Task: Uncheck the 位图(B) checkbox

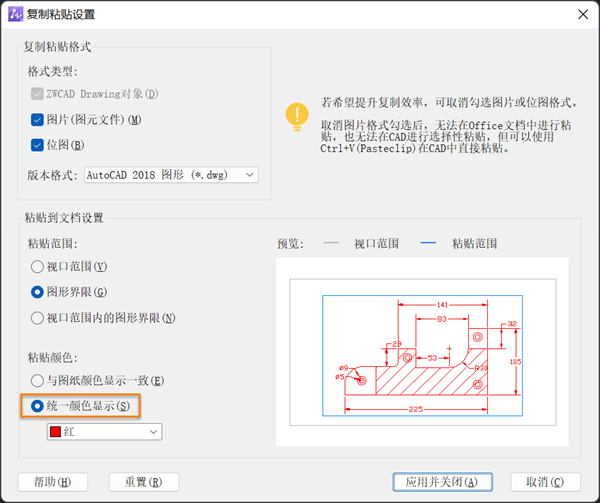Action: pyautogui.click(x=37, y=145)
